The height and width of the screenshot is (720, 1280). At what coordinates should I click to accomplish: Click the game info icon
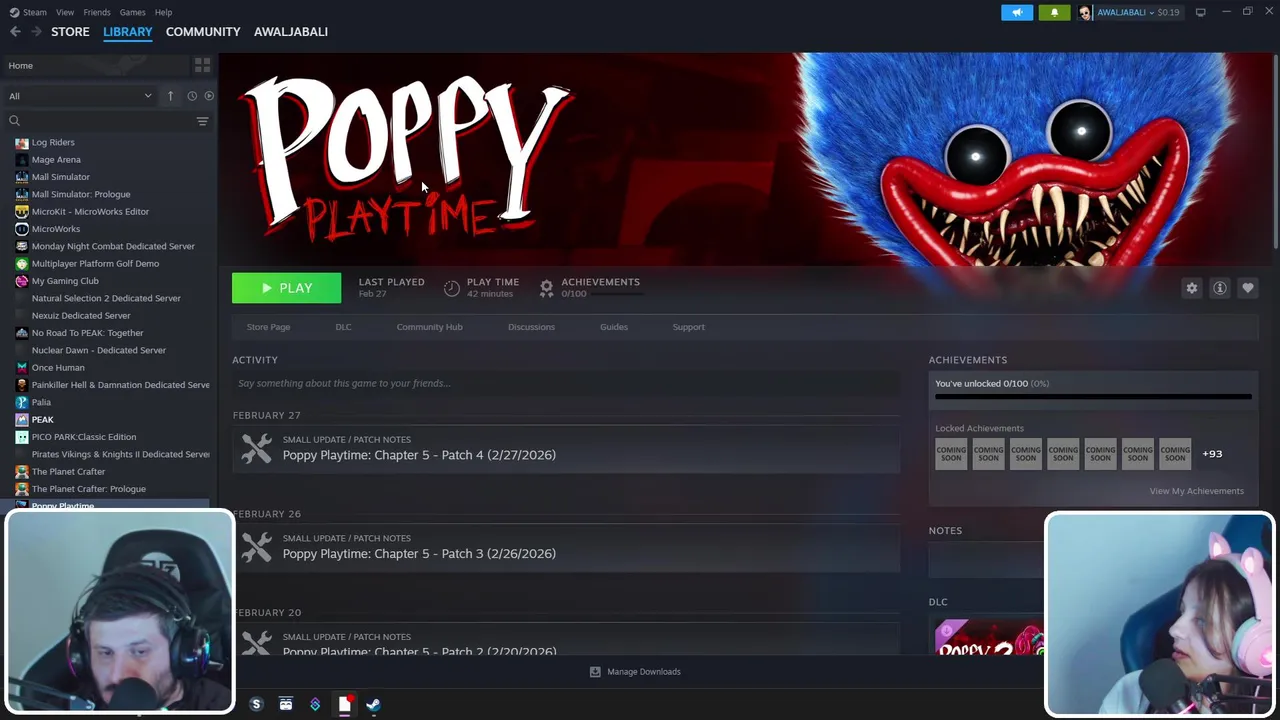point(1220,288)
